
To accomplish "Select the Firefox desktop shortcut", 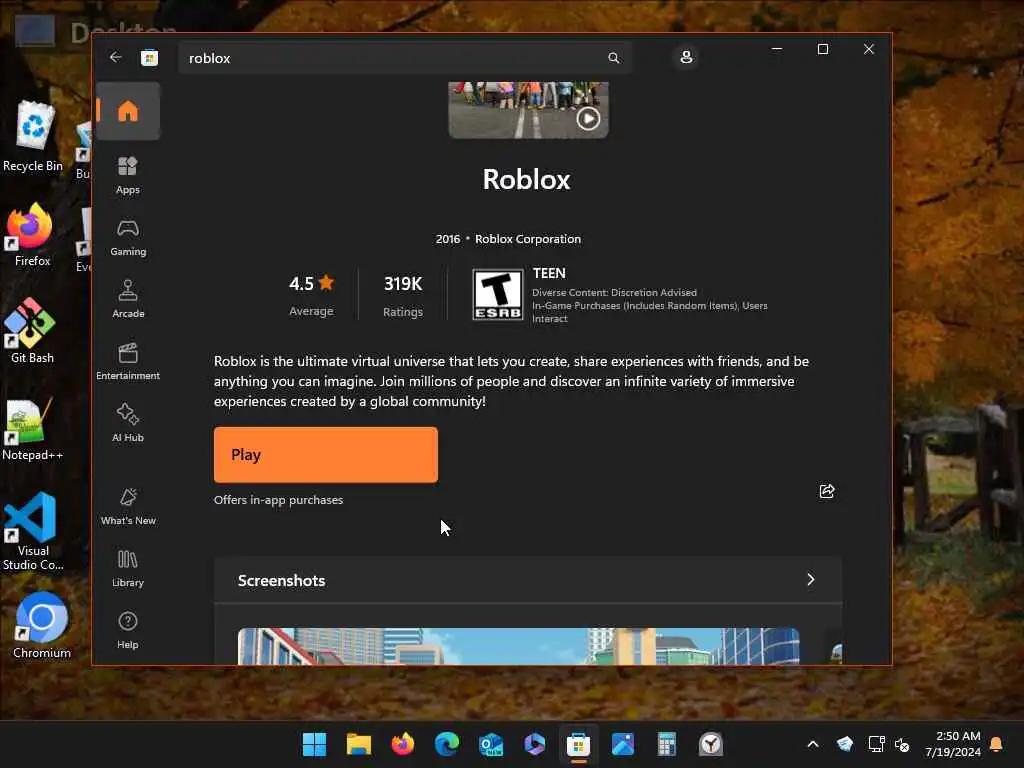I will point(32,234).
